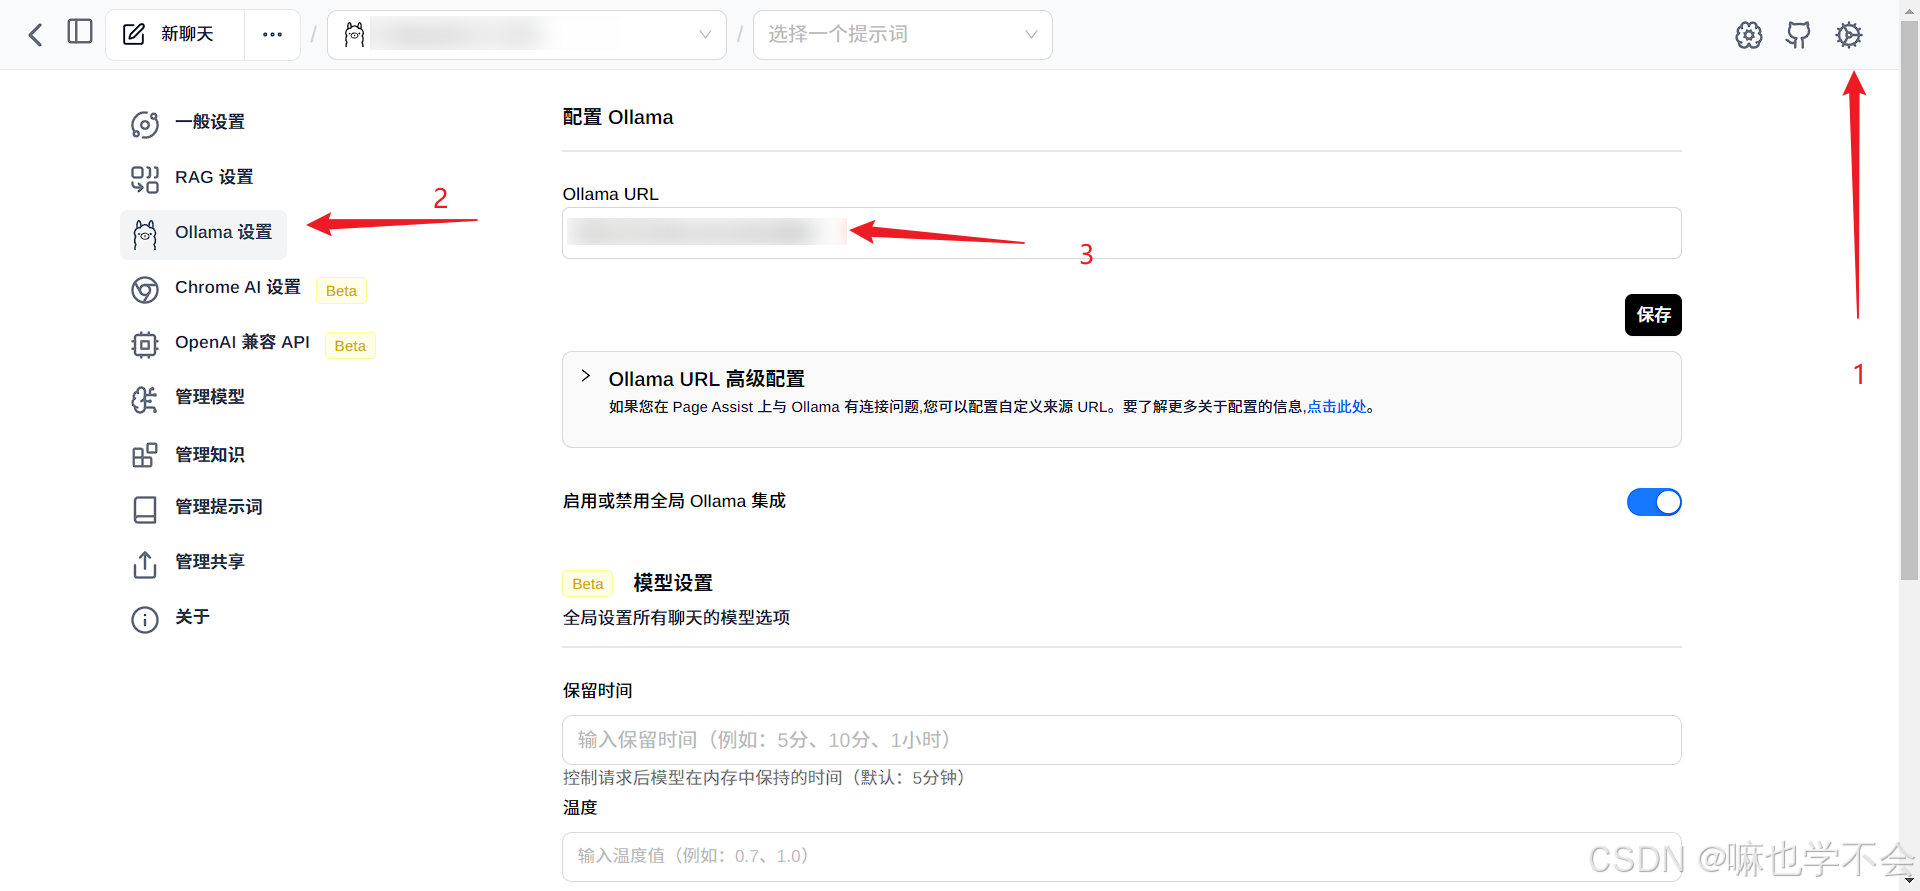Open settings via the top-right gear icon

click(x=1849, y=35)
